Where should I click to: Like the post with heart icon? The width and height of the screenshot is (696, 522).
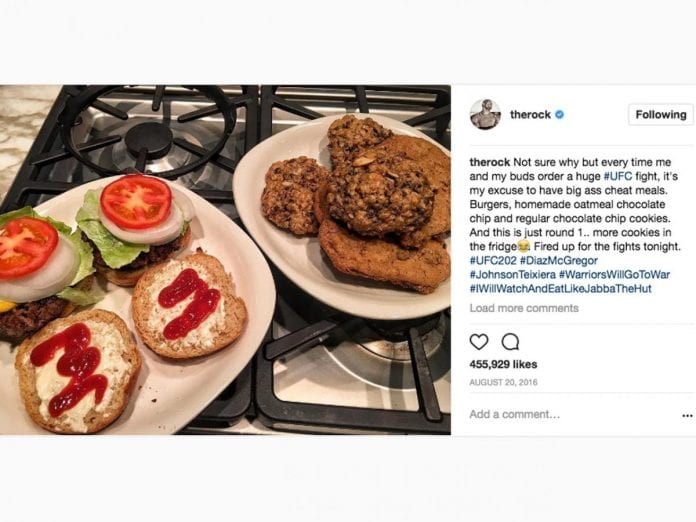click(478, 342)
